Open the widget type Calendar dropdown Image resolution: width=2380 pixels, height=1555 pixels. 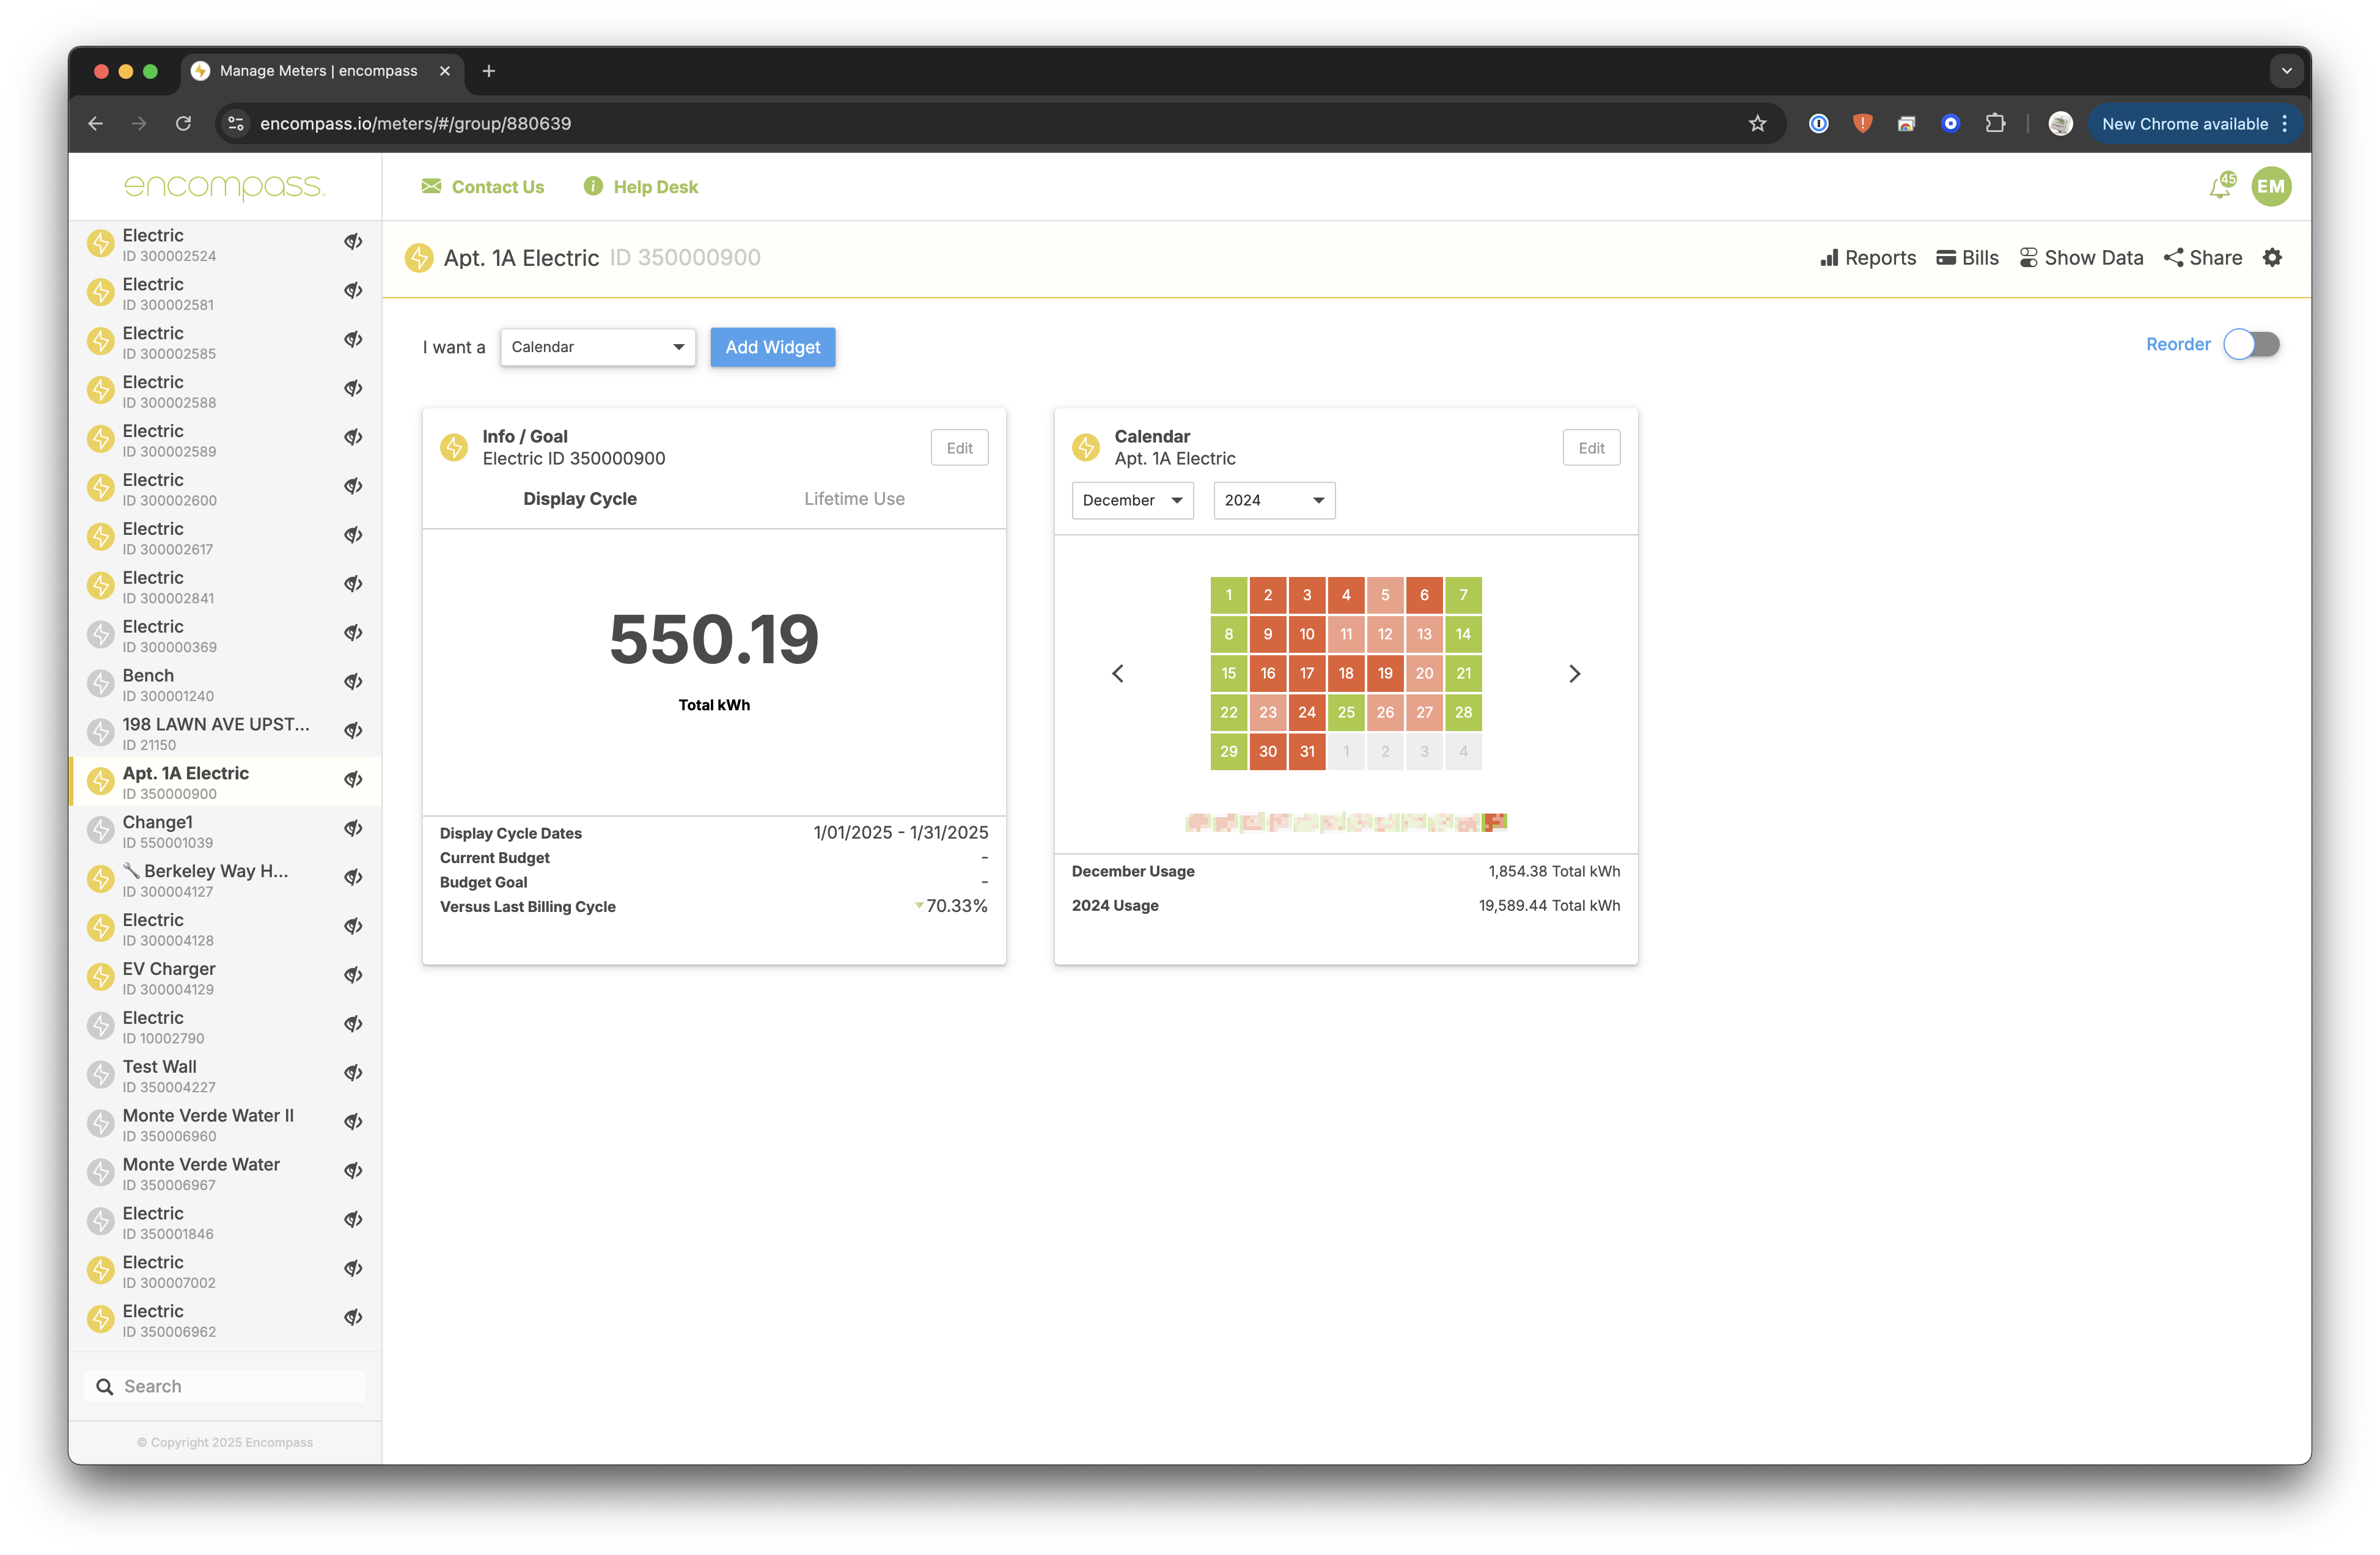597,347
